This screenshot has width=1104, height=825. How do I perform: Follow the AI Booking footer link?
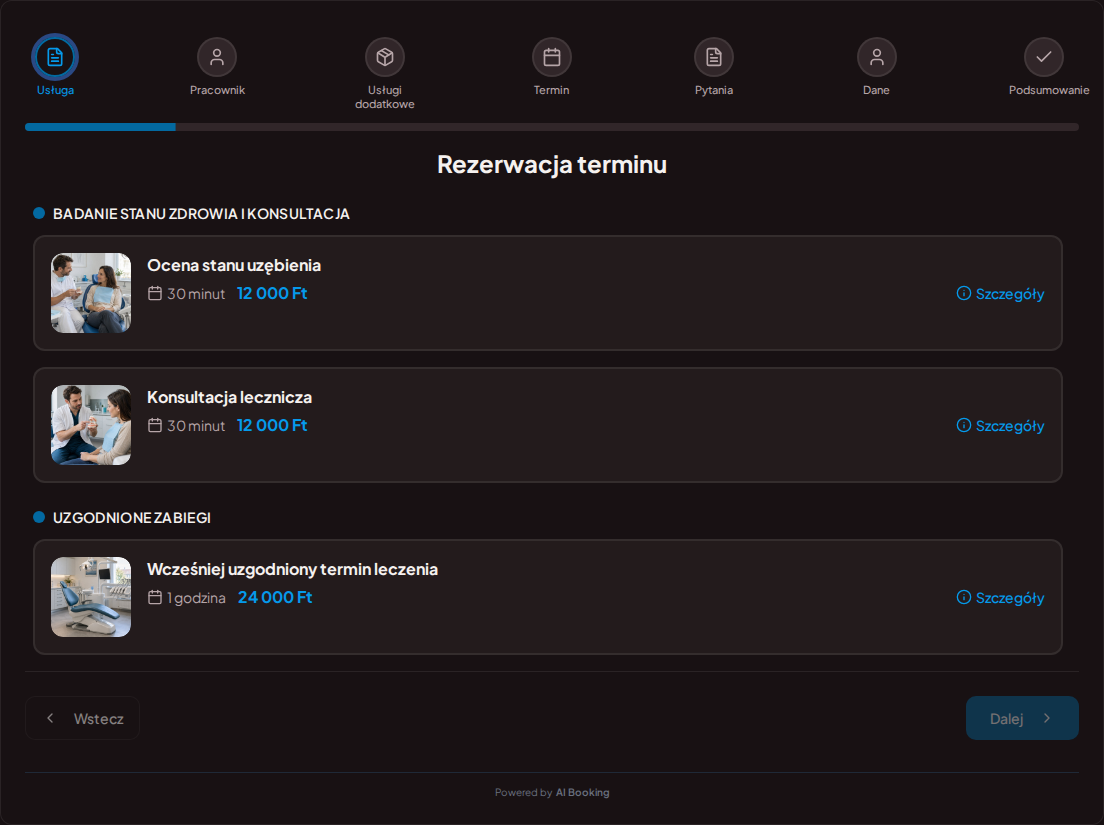[x=583, y=793]
